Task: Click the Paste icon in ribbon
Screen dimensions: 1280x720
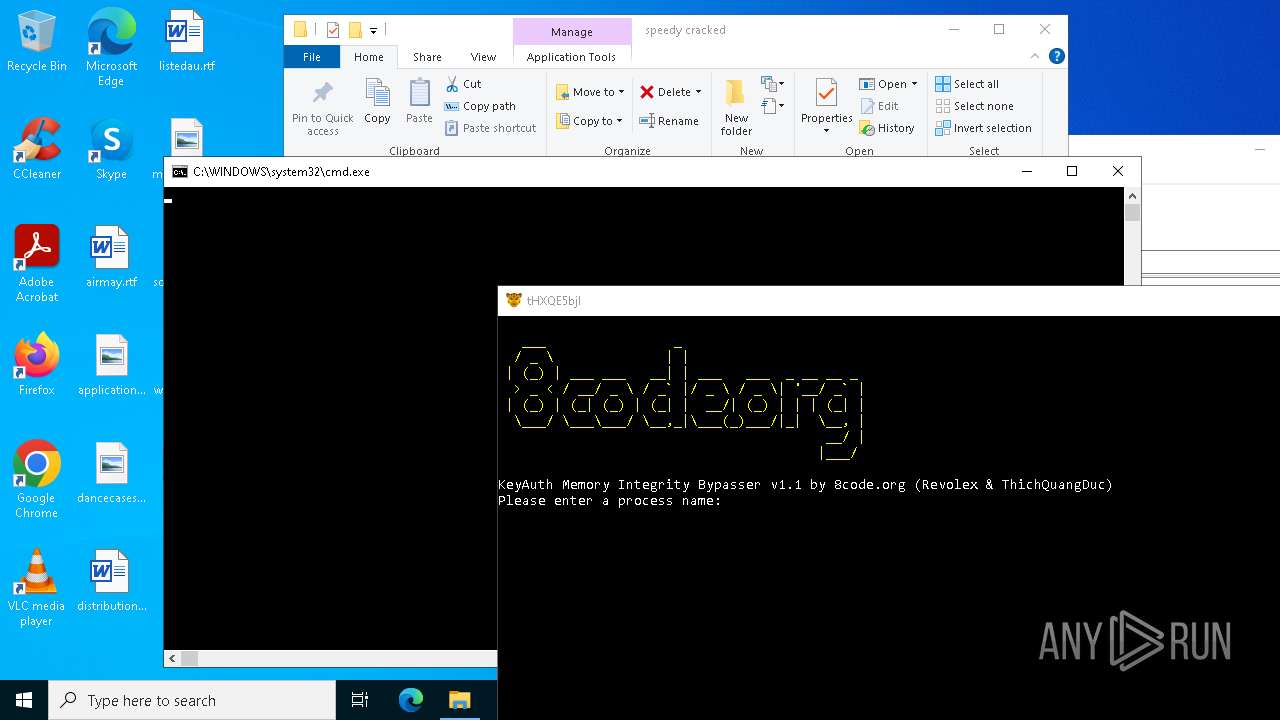Action: 419,101
